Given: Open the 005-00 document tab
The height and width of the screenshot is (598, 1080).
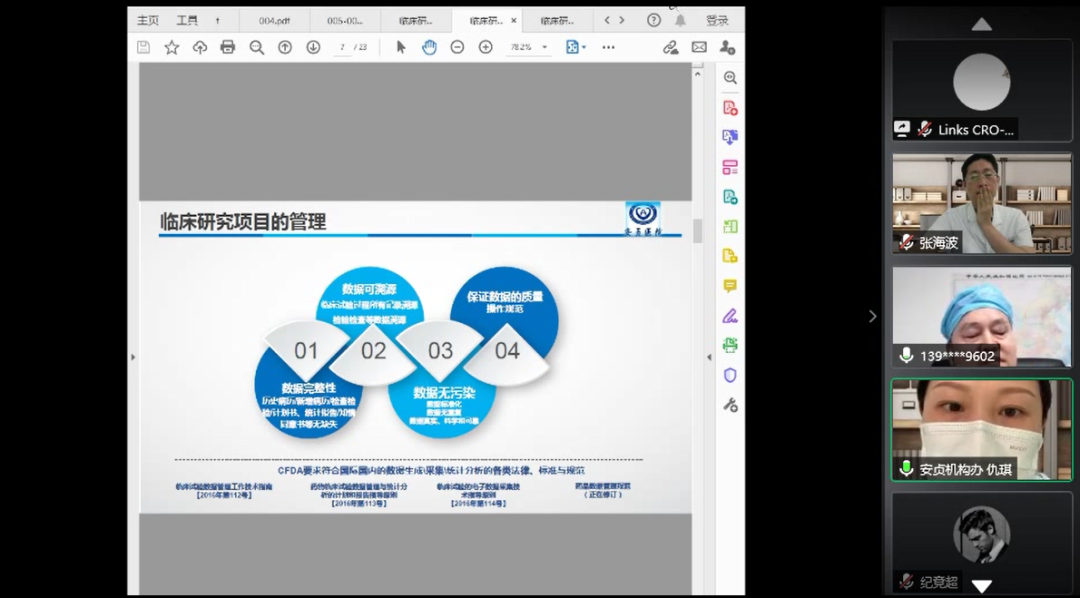Looking at the screenshot, I should [x=345, y=21].
